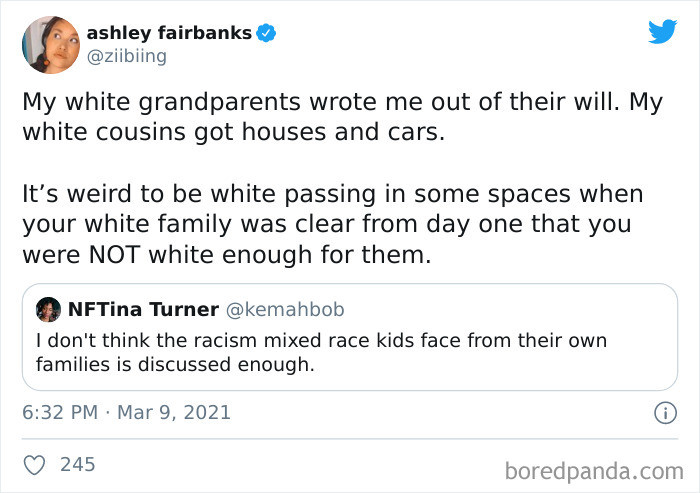This screenshot has width=700, height=493.
Task: Click the boredpanda.com watermark
Action: click(596, 469)
